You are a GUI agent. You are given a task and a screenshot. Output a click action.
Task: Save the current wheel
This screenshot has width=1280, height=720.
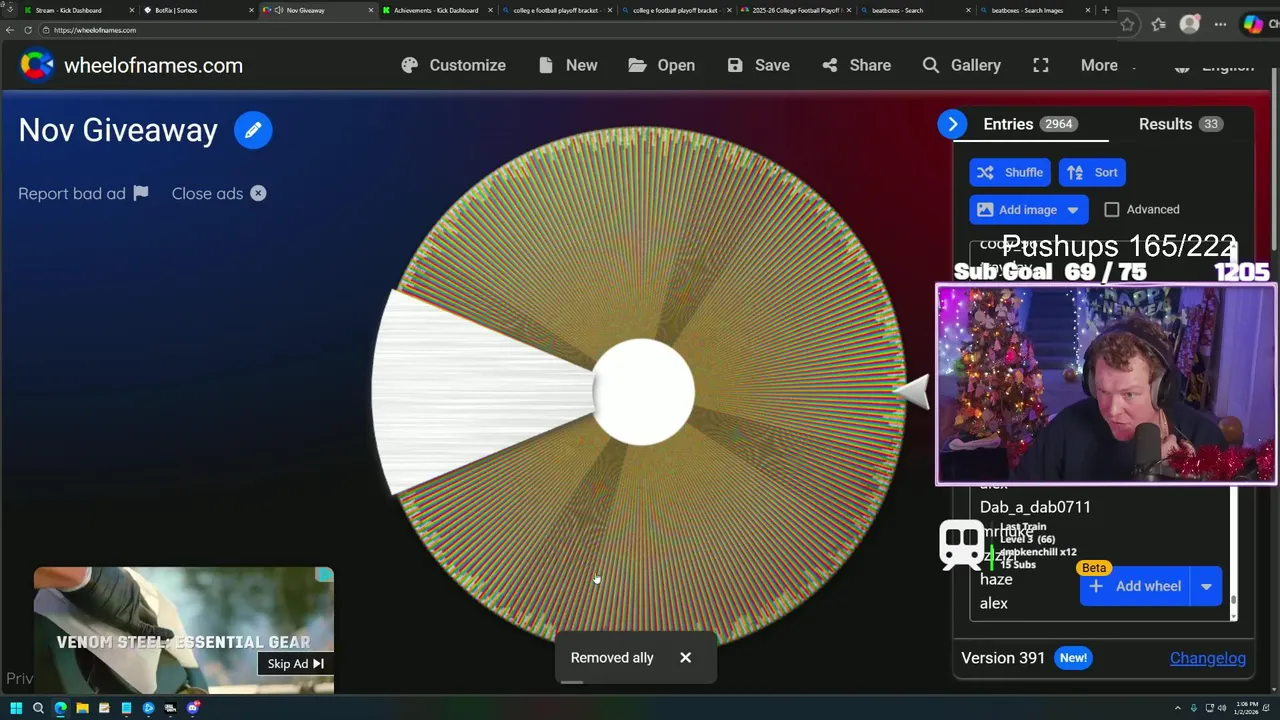[x=759, y=65]
